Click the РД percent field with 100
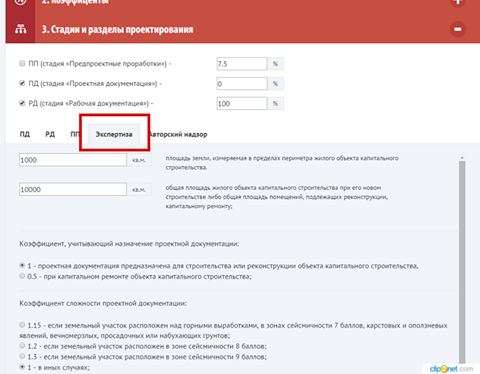Image resolution: width=480 pixels, height=374 pixels. [x=242, y=104]
